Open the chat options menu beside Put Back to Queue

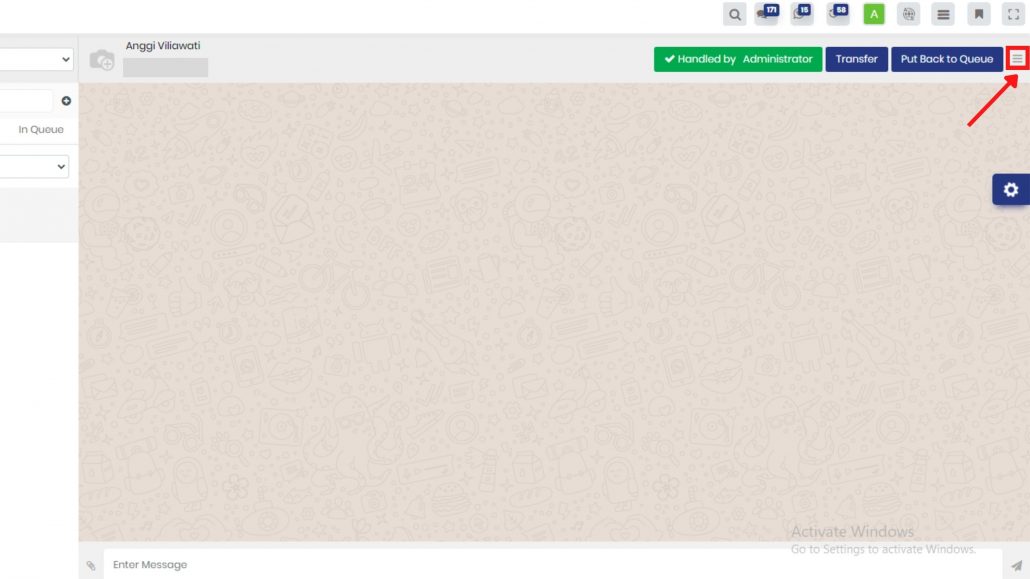point(1018,58)
